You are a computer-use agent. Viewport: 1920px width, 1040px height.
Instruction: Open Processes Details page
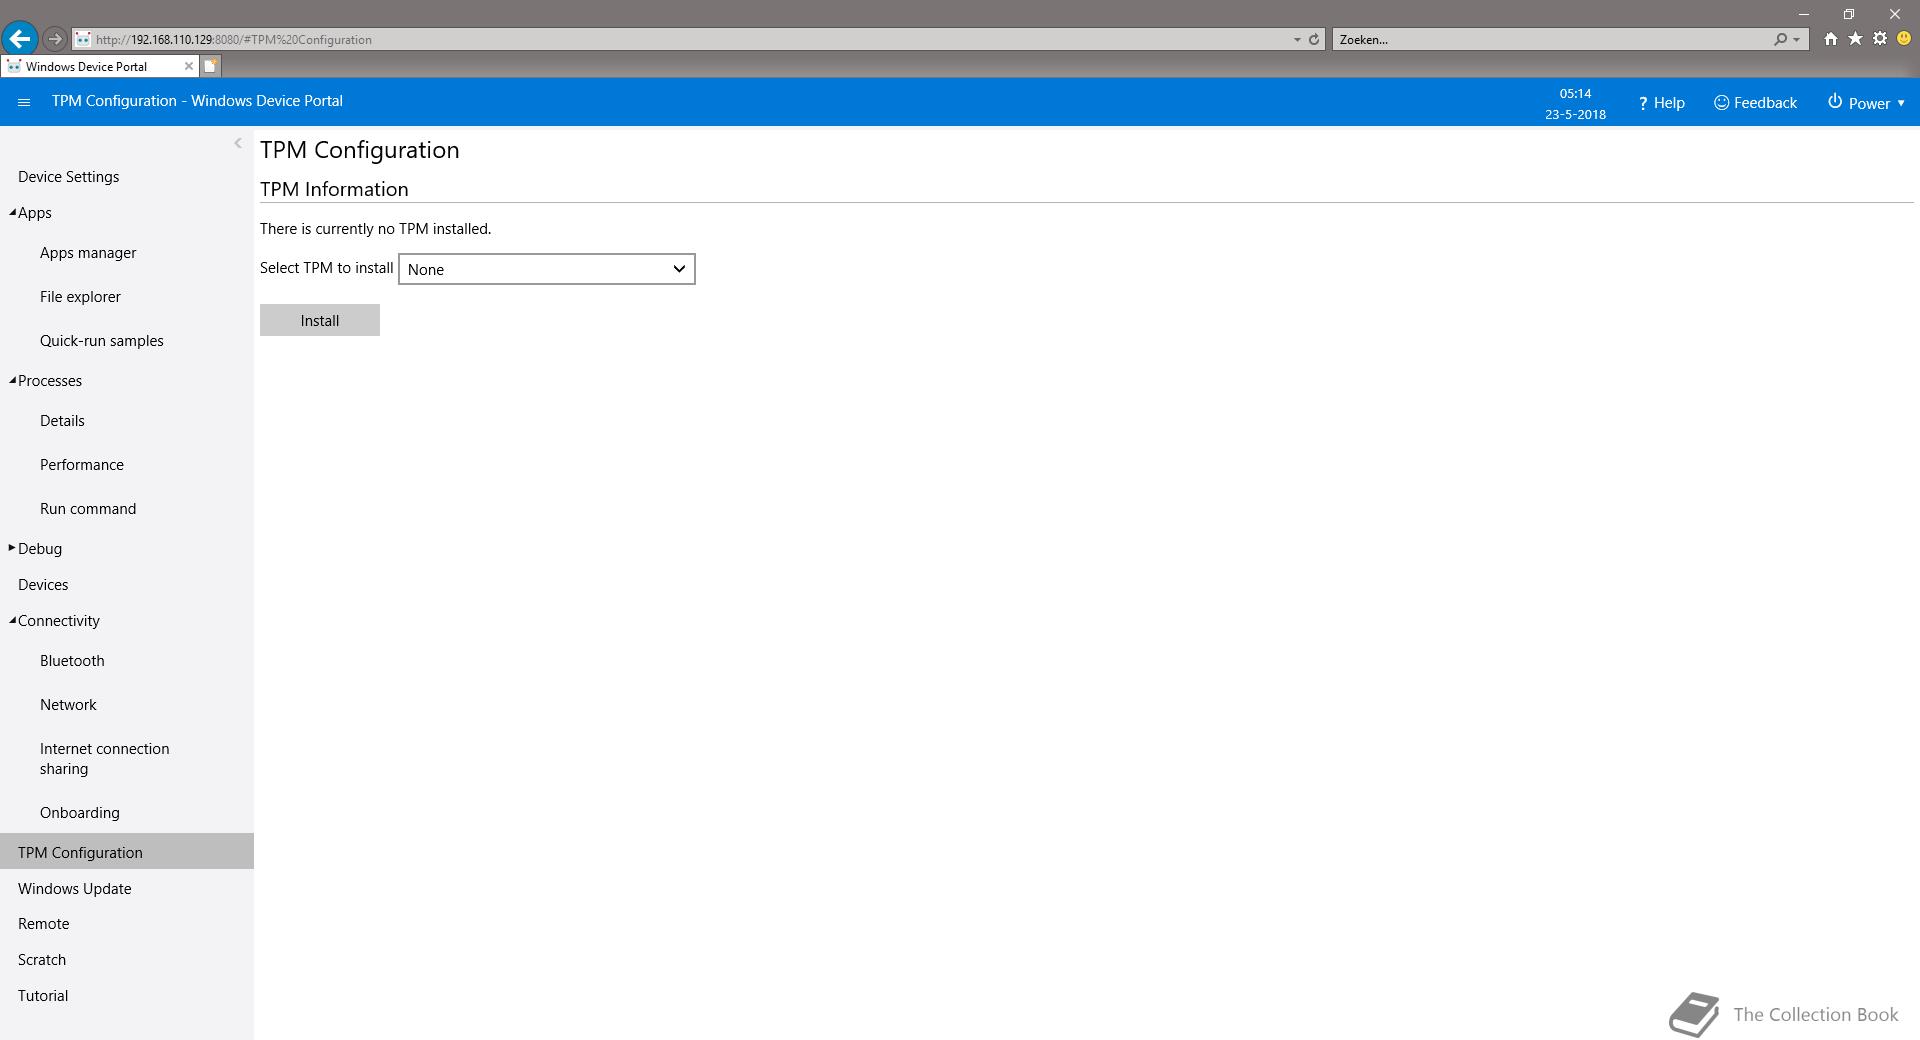click(62, 421)
